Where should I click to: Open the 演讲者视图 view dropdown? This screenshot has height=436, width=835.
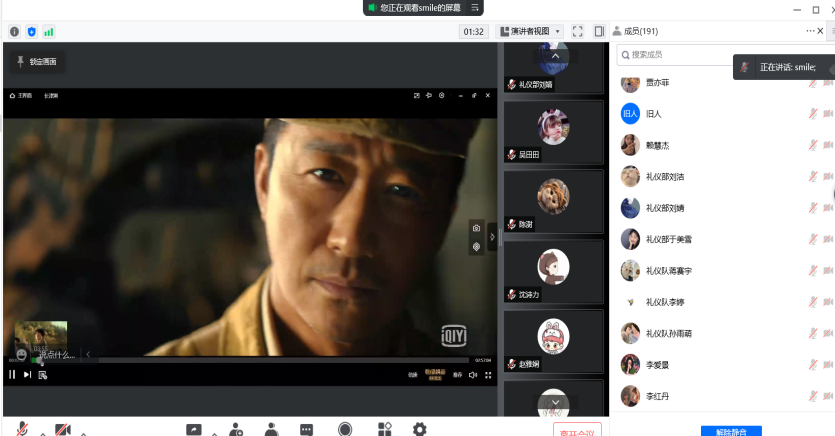[529, 32]
